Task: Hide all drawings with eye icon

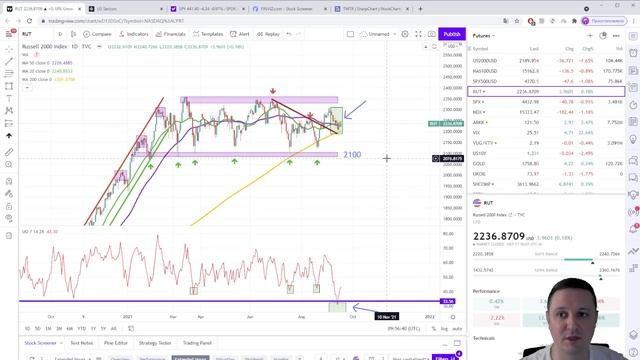Action: click(9, 218)
